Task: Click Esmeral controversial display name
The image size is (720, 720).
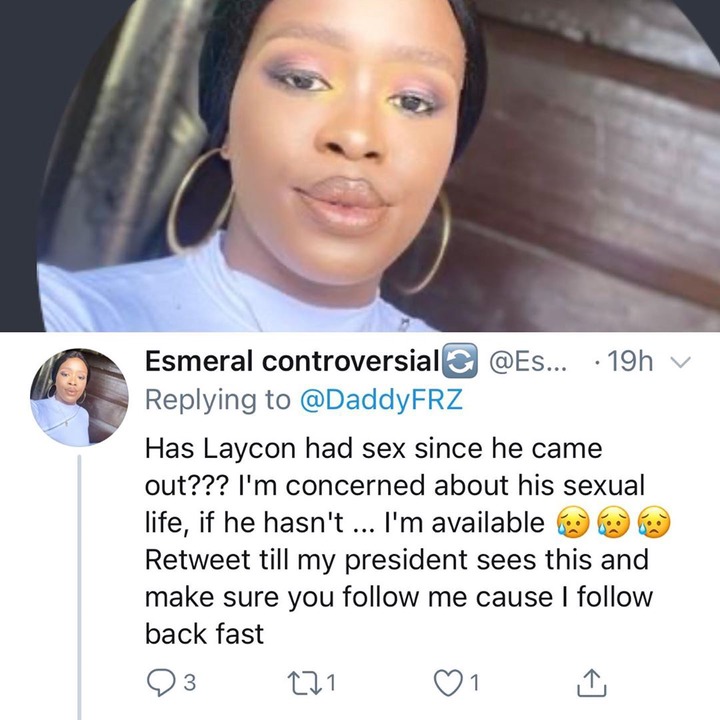Action: point(292,361)
